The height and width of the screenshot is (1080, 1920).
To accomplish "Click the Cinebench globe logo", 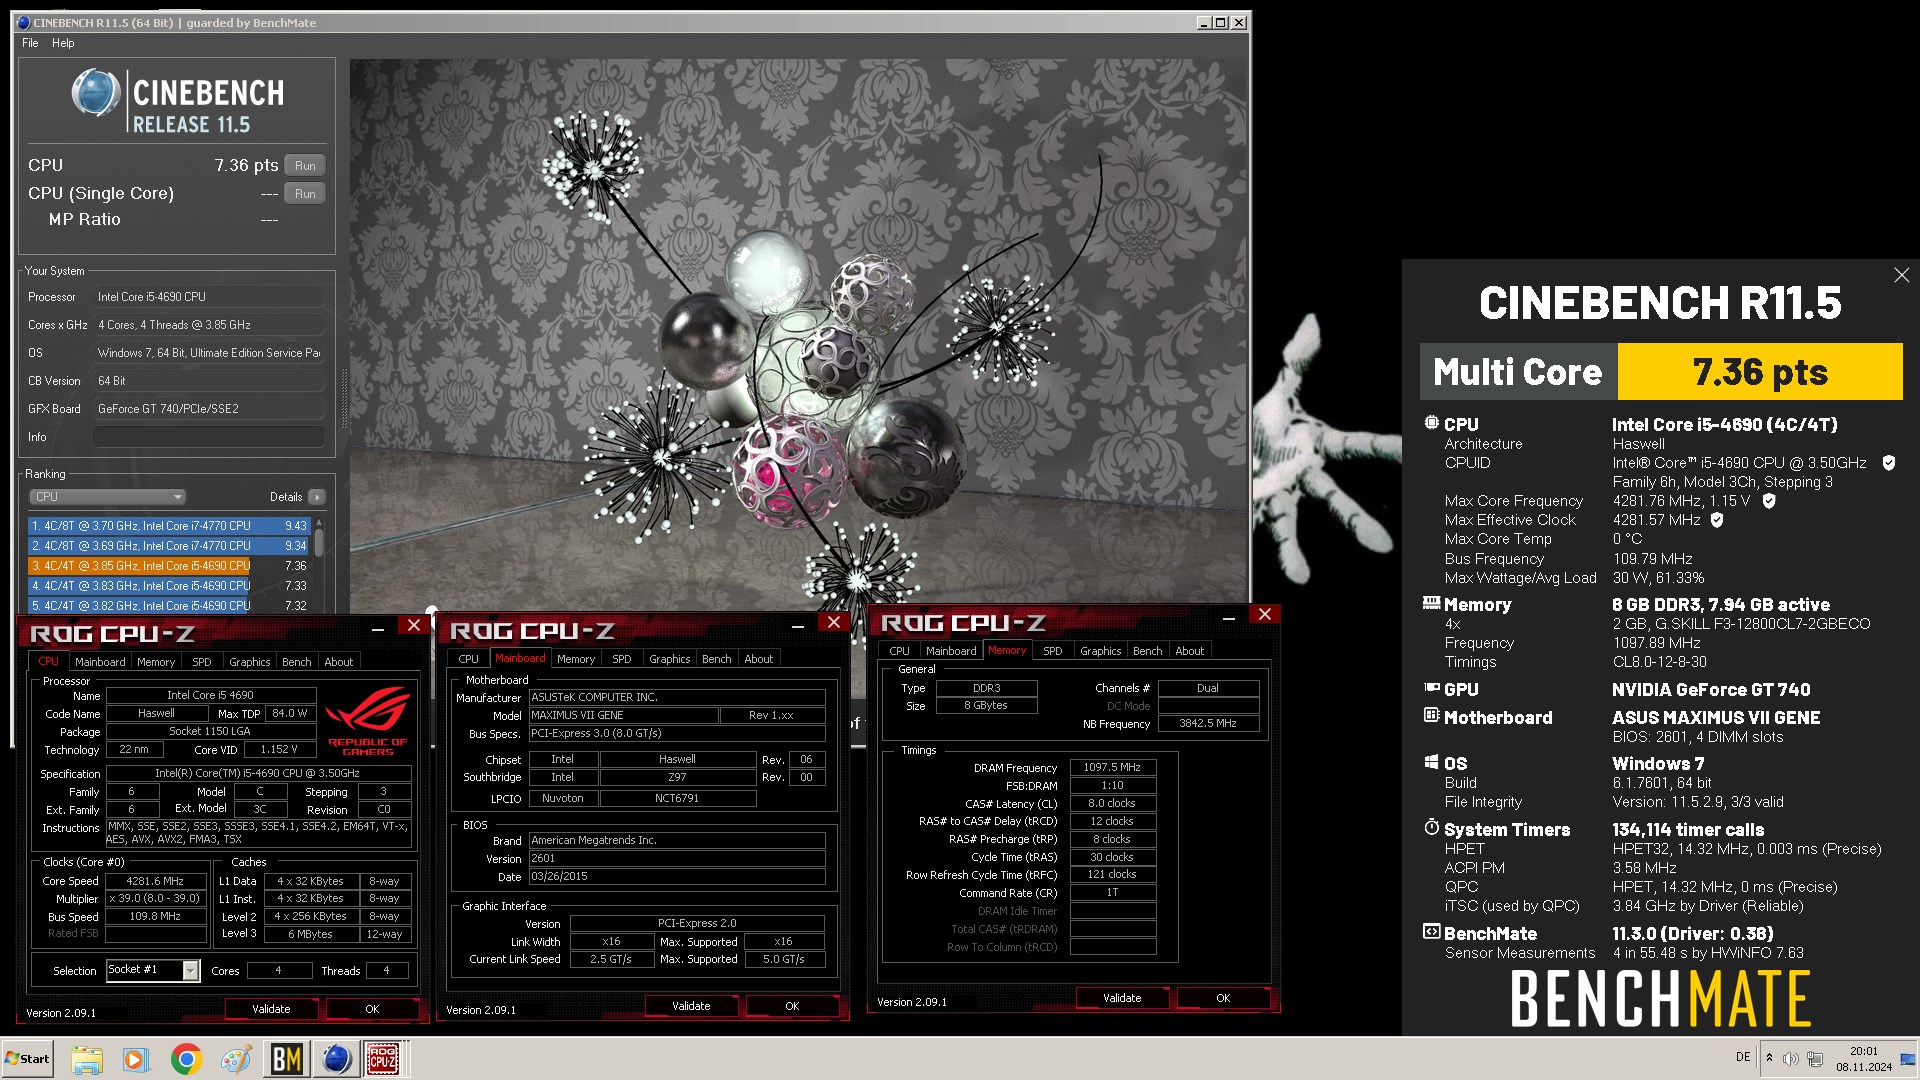I will 96,93.
